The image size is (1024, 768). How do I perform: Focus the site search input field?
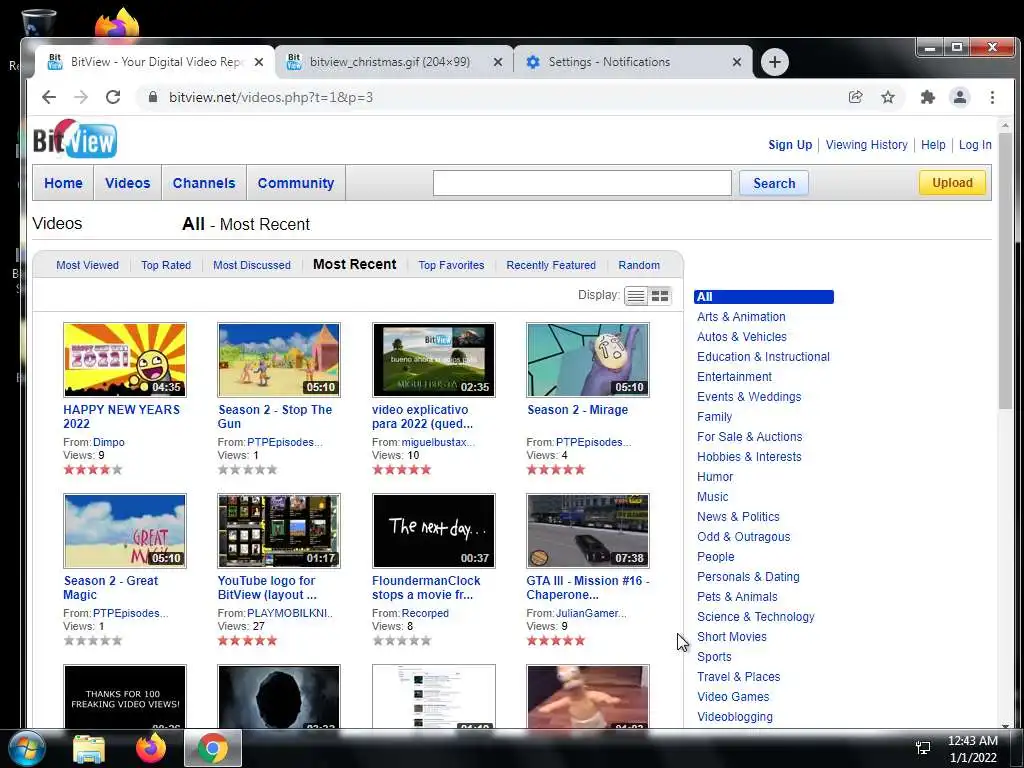tap(582, 183)
